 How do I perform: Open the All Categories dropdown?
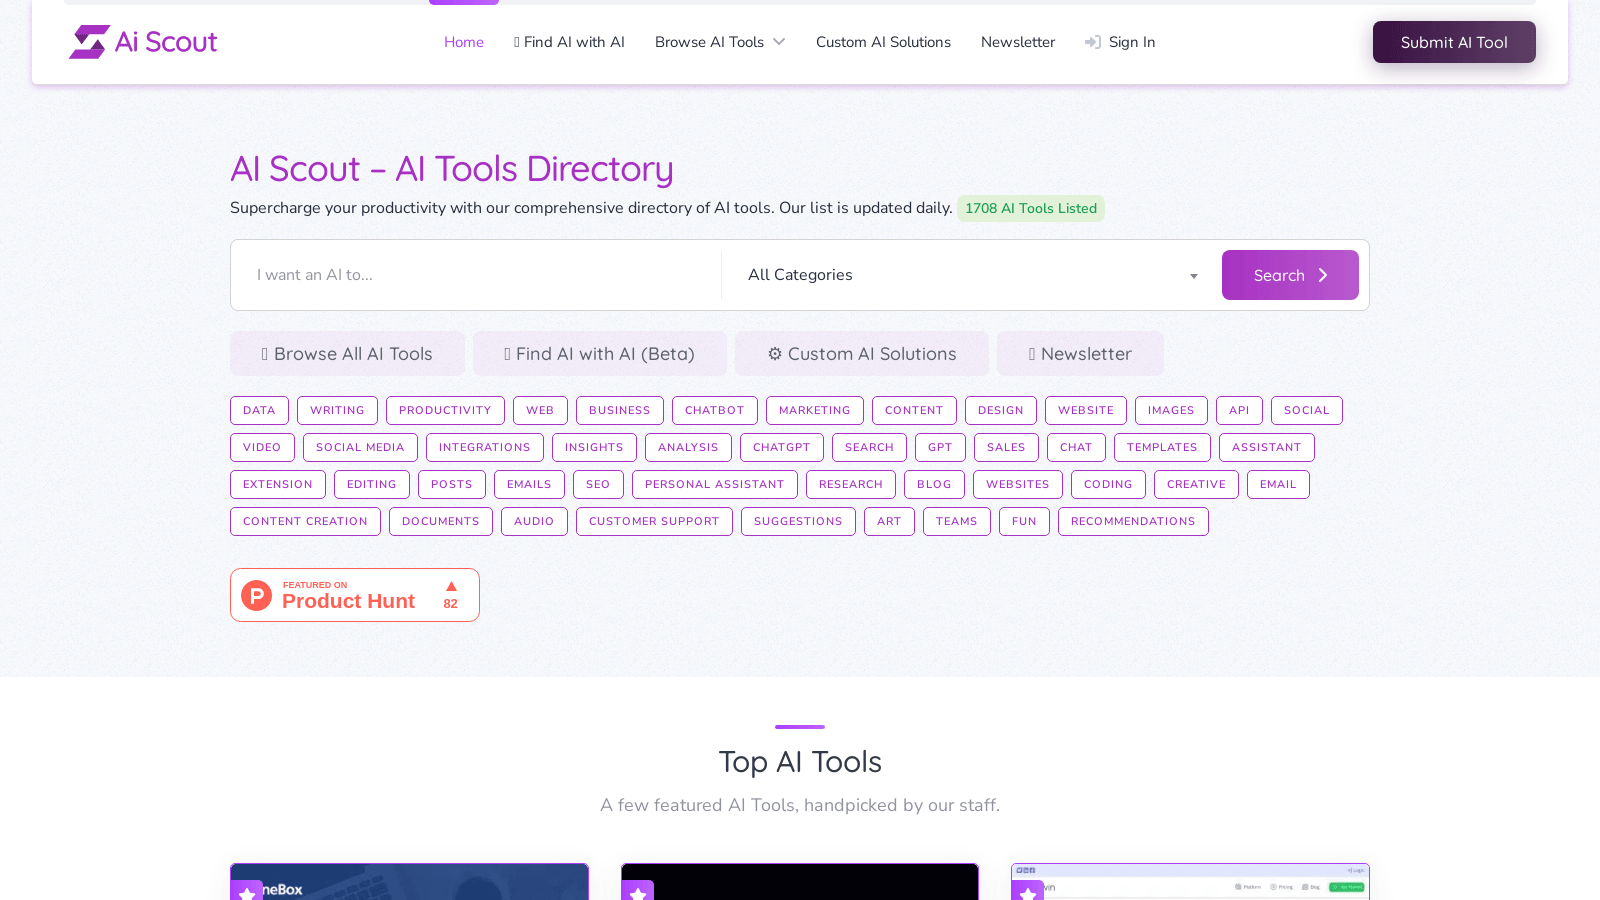[x=970, y=275]
